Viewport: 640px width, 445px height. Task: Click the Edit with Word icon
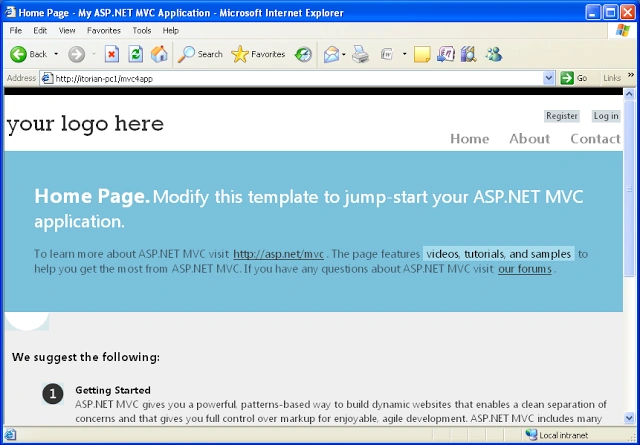(x=387, y=54)
